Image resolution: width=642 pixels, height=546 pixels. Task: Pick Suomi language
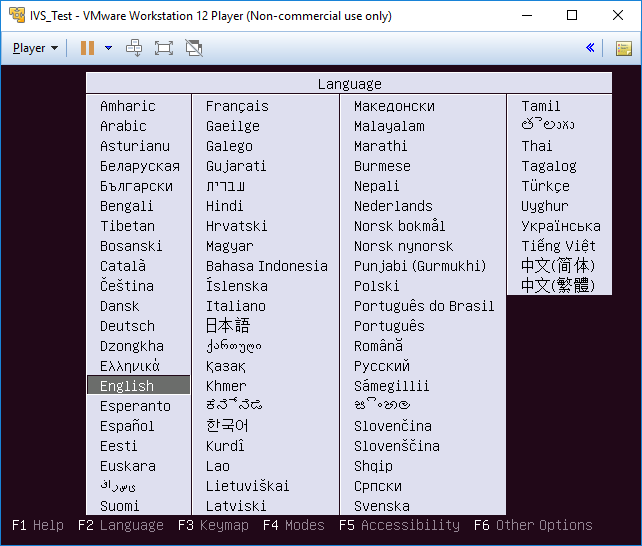(x=120, y=506)
